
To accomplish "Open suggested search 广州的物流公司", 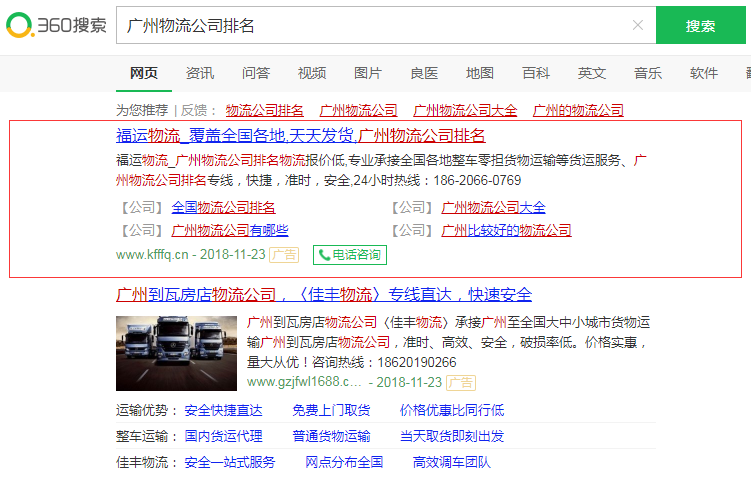I will pyautogui.click(x=579, y=111).
